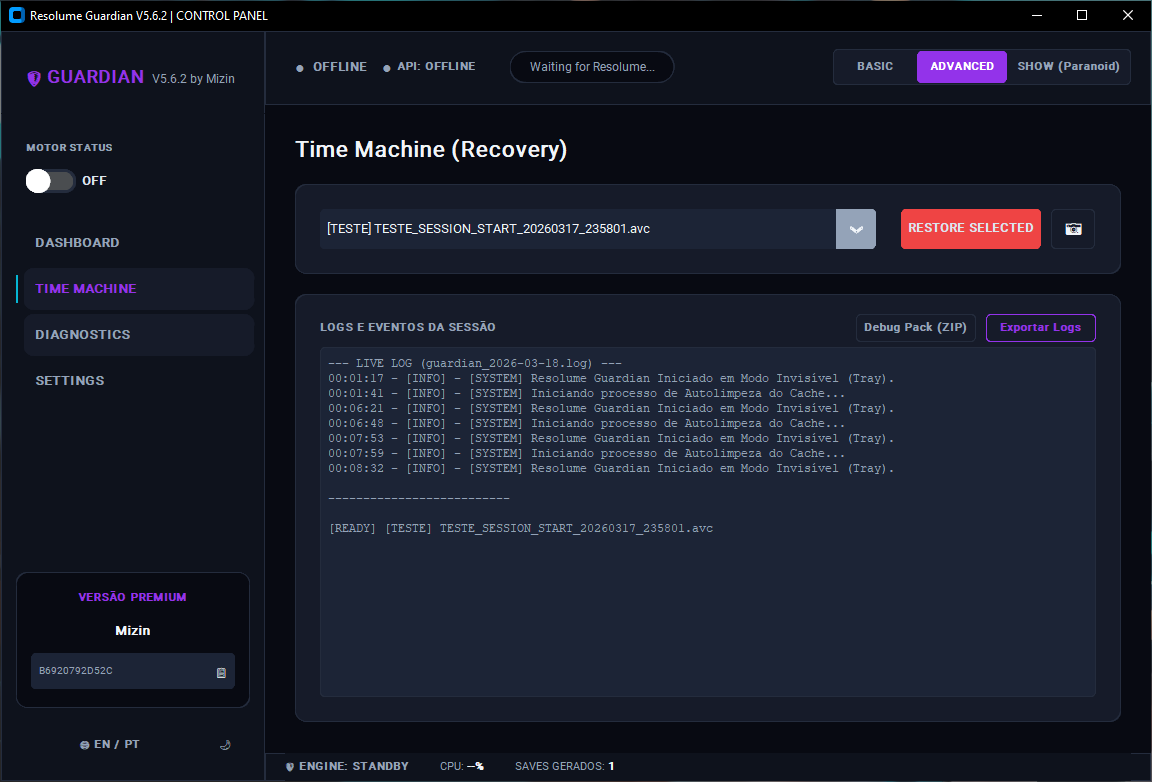Image resolution: width=1152 pixels, height=782 pixels.
Task: Click the Waiting for Resolume status pill
Action: pos(592,67)
